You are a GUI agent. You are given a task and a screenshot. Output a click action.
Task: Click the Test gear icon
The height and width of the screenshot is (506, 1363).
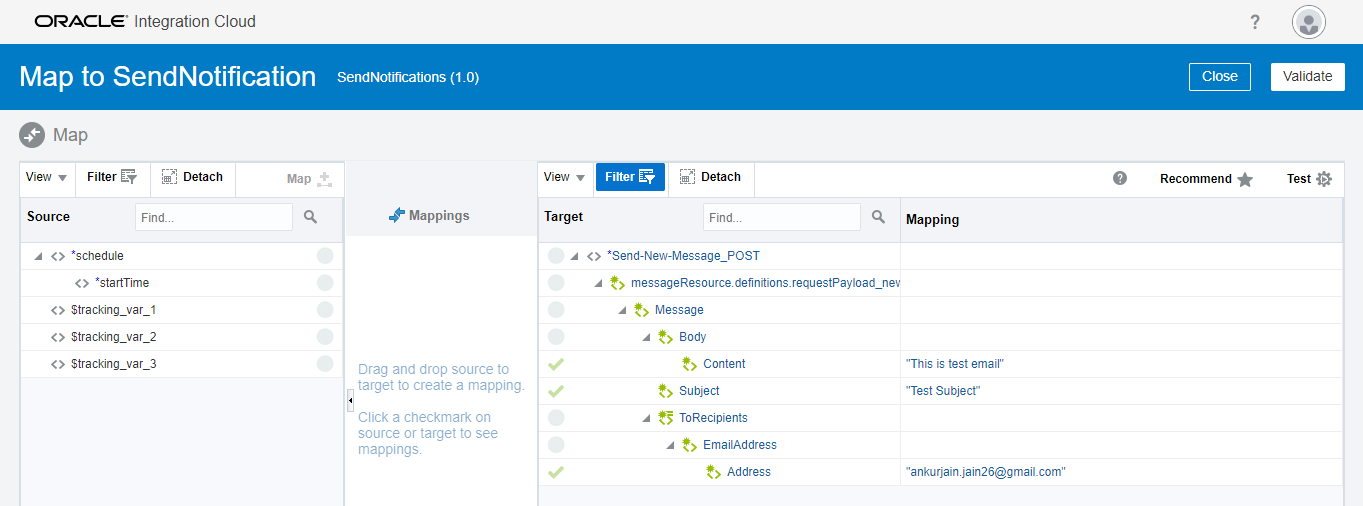tap(1324, 179)
